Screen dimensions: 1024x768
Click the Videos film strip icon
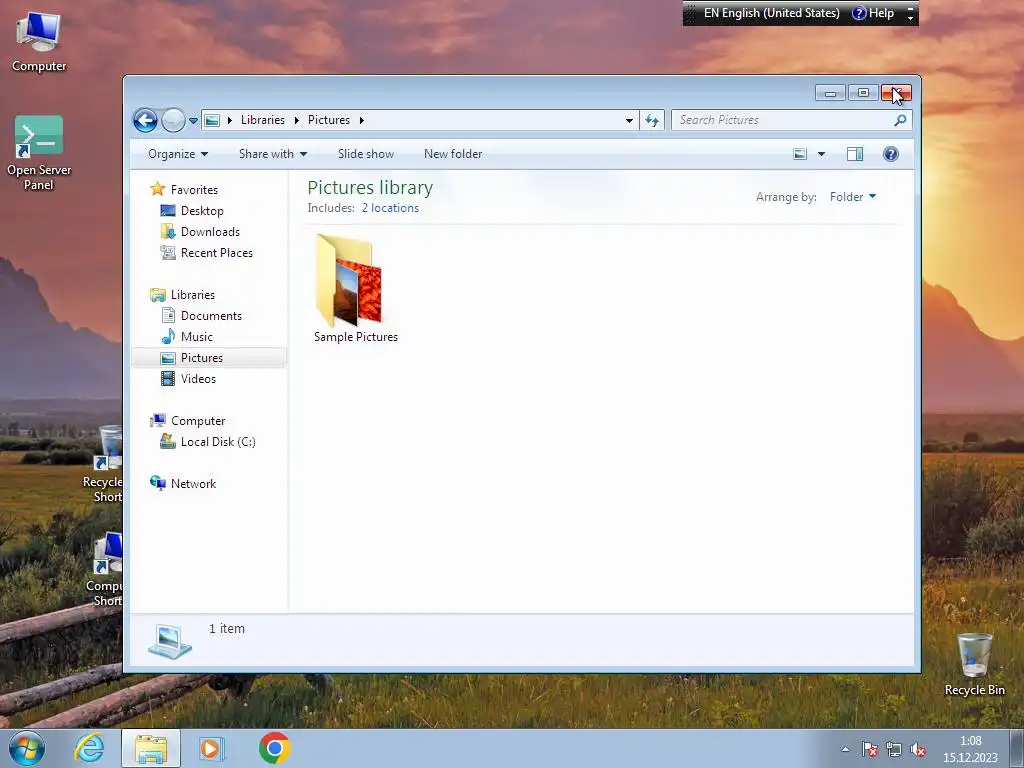tap(168, 379)
